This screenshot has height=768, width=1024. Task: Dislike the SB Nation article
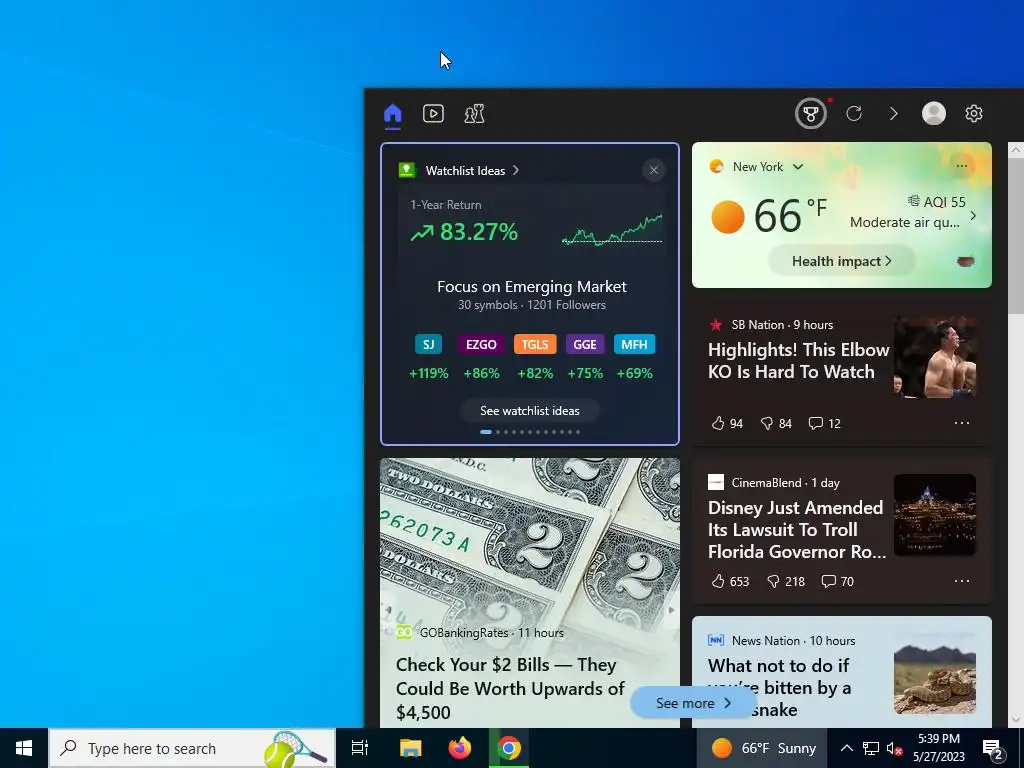[x=776, y=423]
